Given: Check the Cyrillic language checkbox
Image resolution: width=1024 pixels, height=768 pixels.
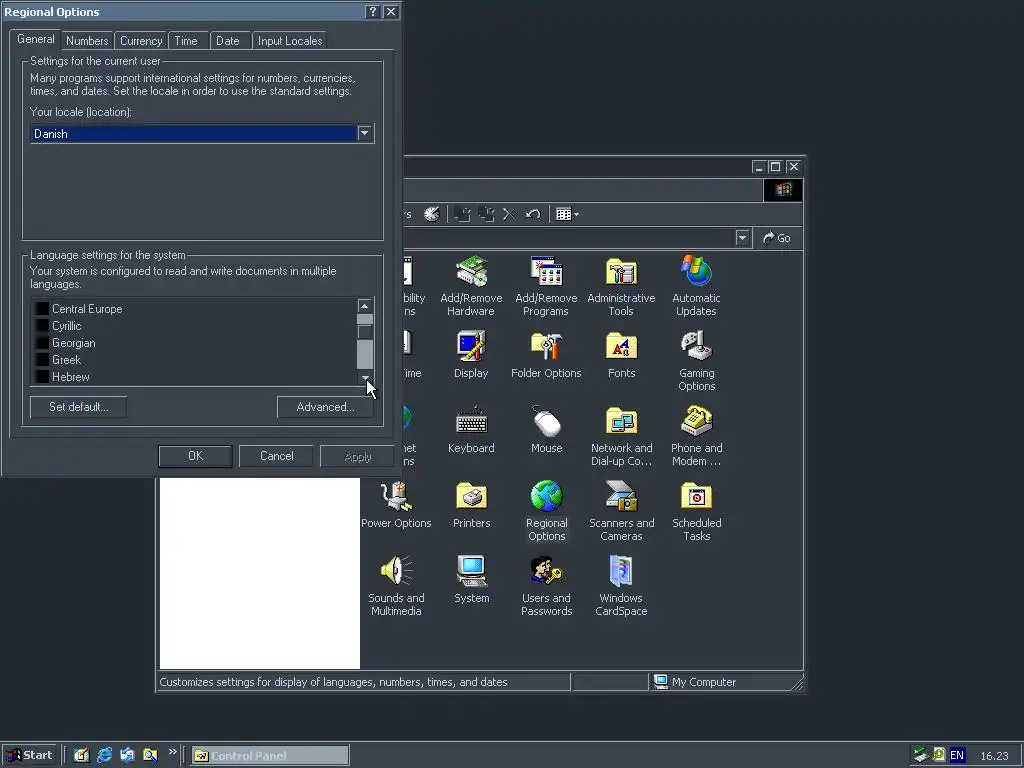Looking at the screenshot, I should (x=42, y=326).
